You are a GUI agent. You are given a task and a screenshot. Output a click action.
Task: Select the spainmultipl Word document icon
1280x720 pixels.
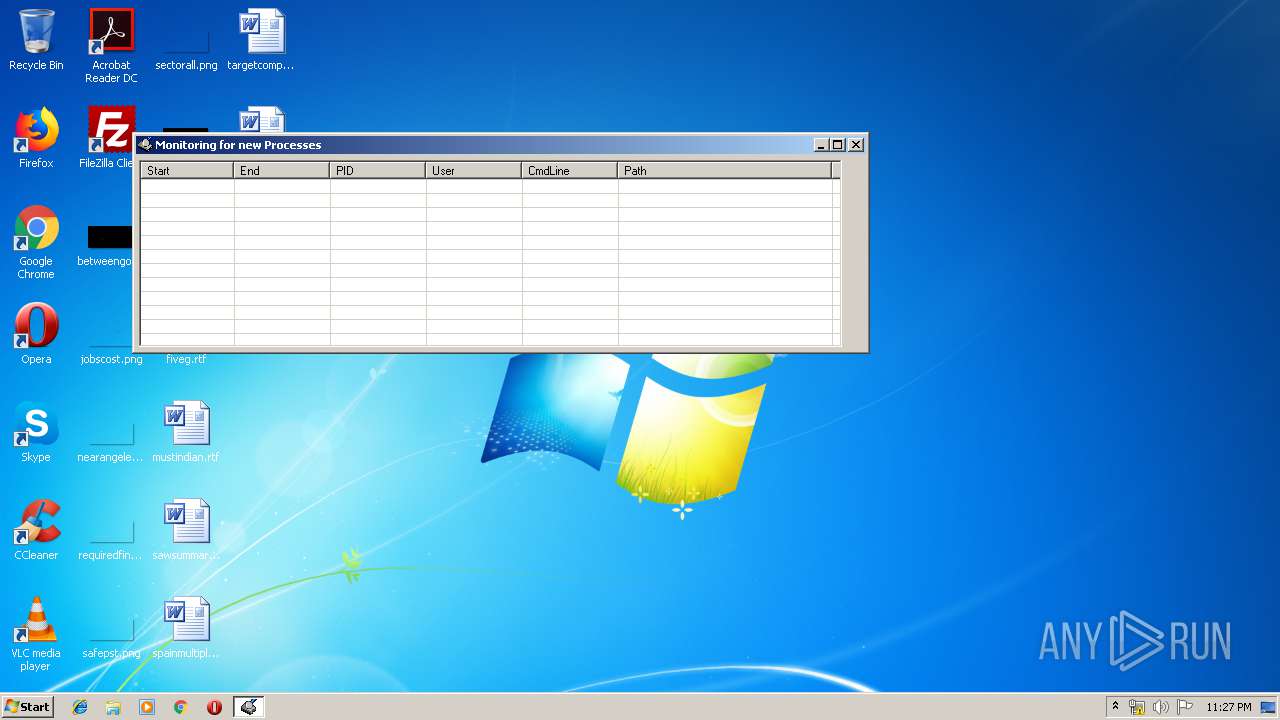(186, 628)
